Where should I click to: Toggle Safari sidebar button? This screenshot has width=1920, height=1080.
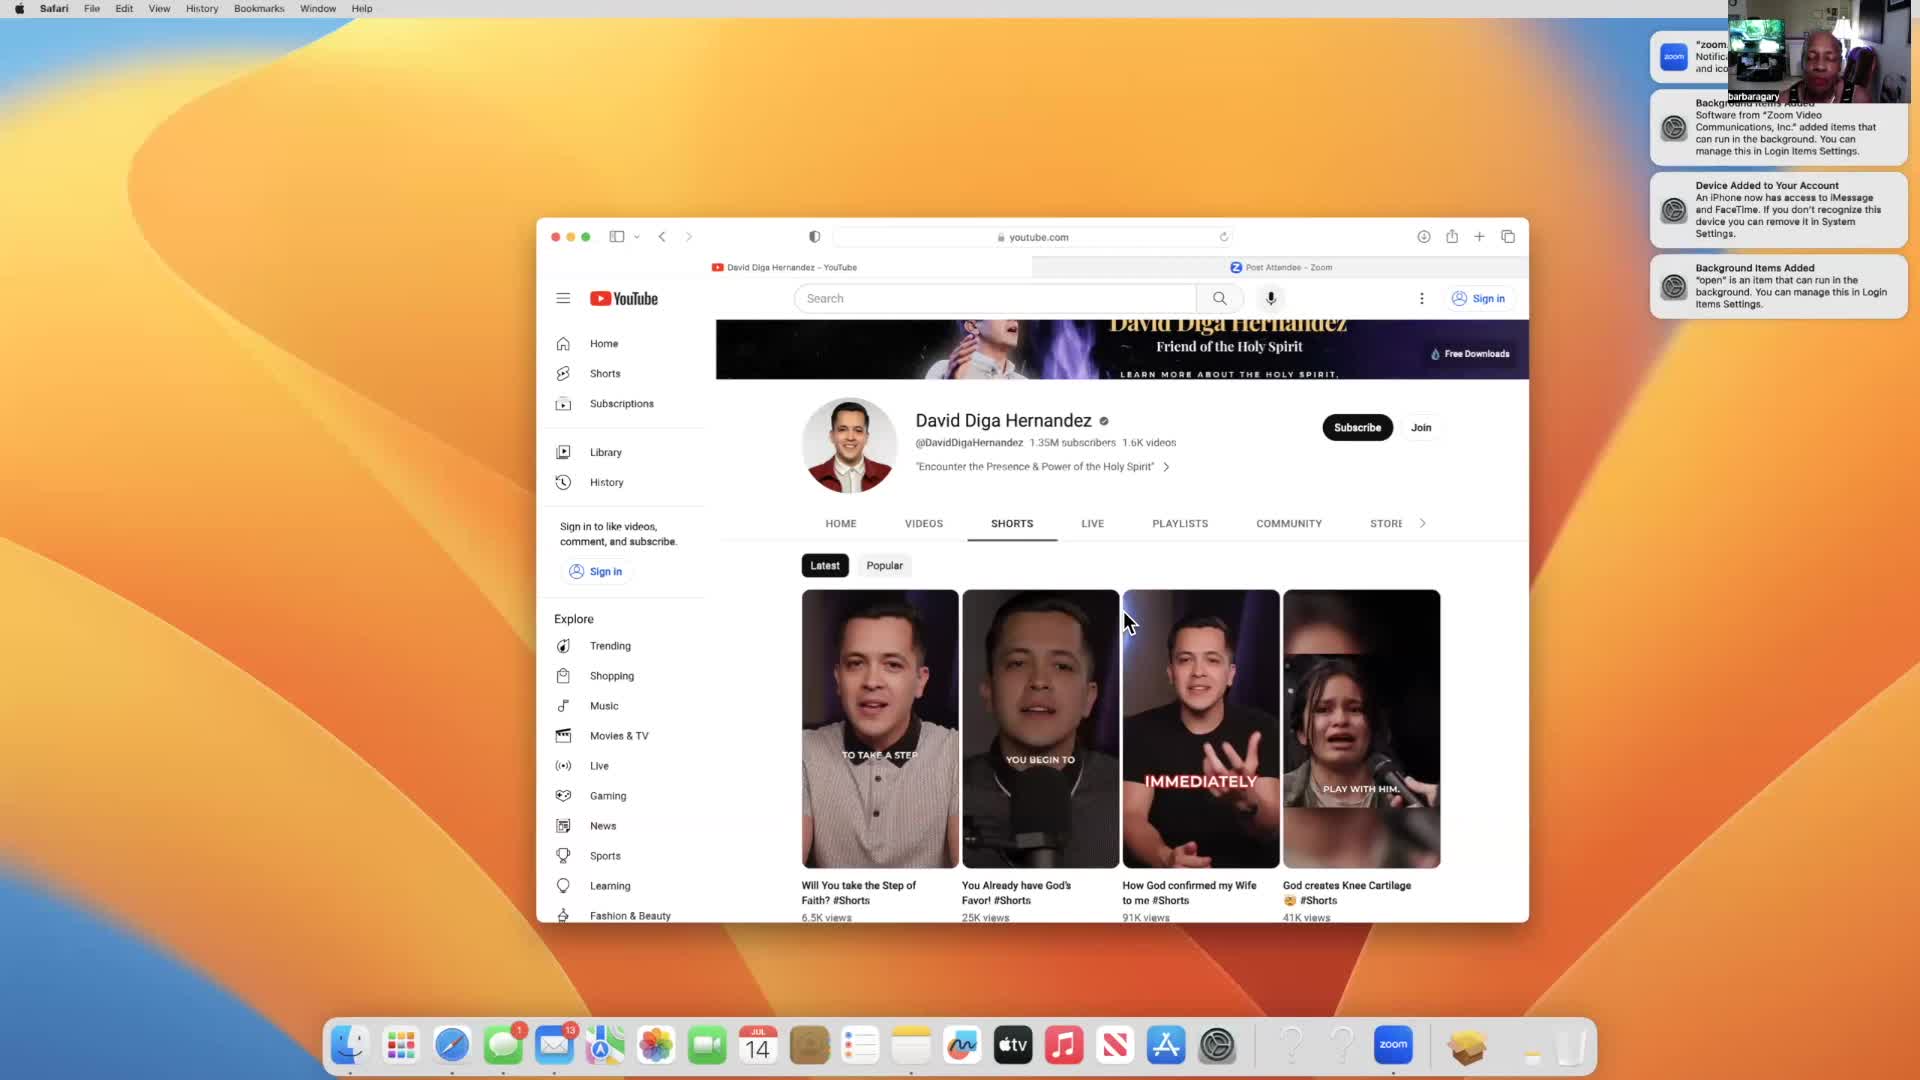pyautogui.click(x=617, y=237)
